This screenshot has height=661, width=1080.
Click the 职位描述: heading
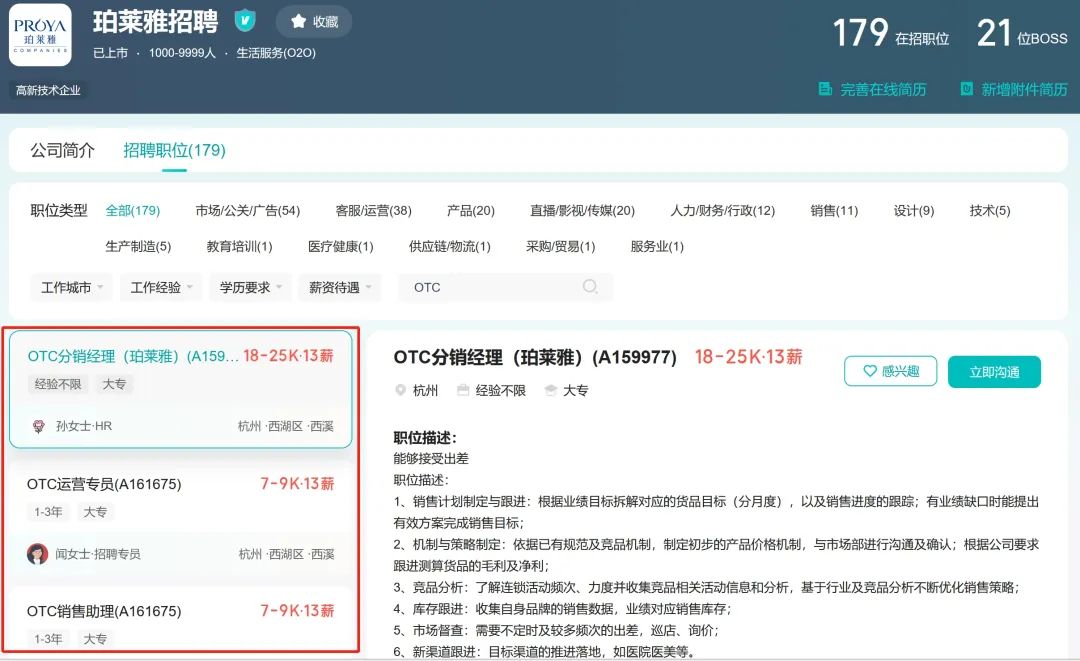pyautogui.click(x=425, y=438)
